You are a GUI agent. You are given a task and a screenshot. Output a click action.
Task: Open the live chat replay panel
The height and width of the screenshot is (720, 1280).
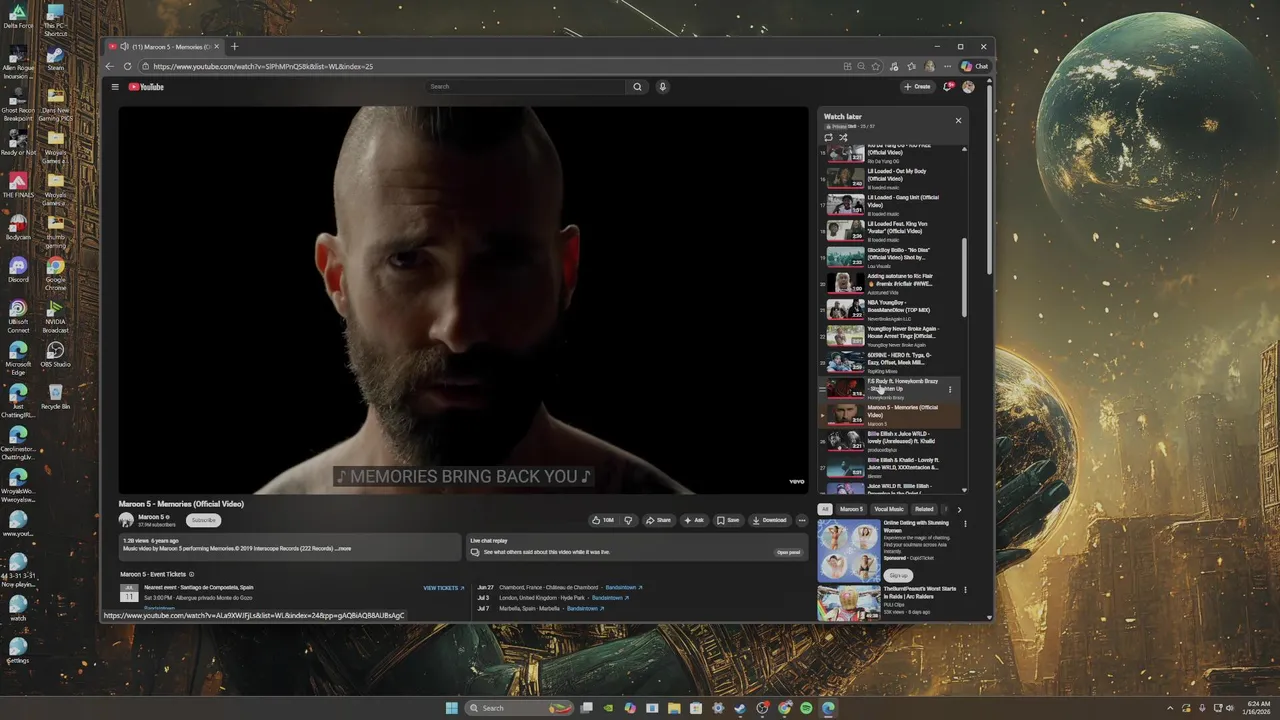click(x=788, y=552)
